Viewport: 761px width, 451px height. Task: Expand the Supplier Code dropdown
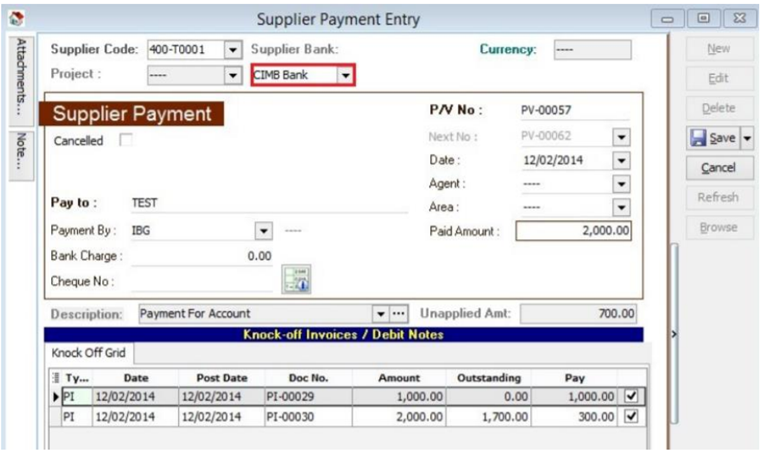(233, 49)
